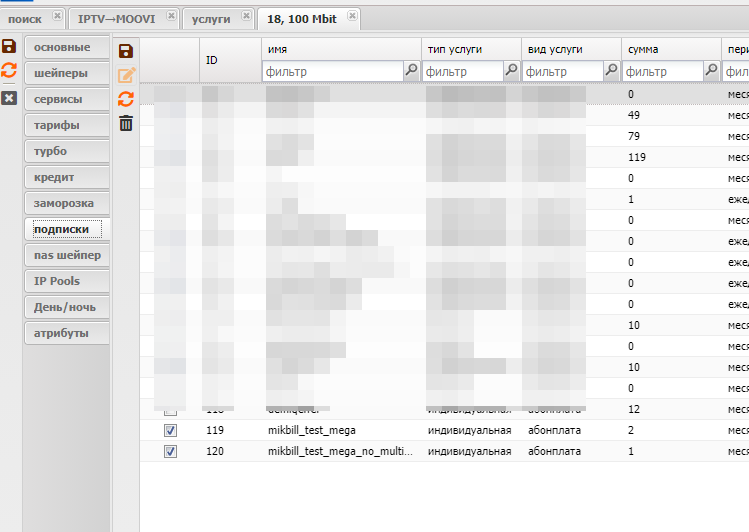Click the orange refresh icon in grid toolbar
Viewport: 749px width, 532px height.
pos(126,98)
